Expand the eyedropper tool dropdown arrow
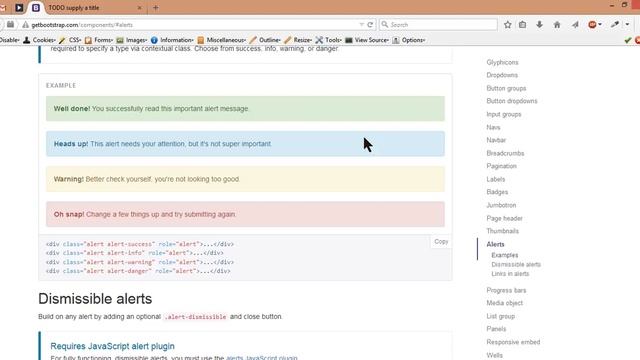This screenshot has height=360, width=640. pyautogui.click(x=627, y=24)
